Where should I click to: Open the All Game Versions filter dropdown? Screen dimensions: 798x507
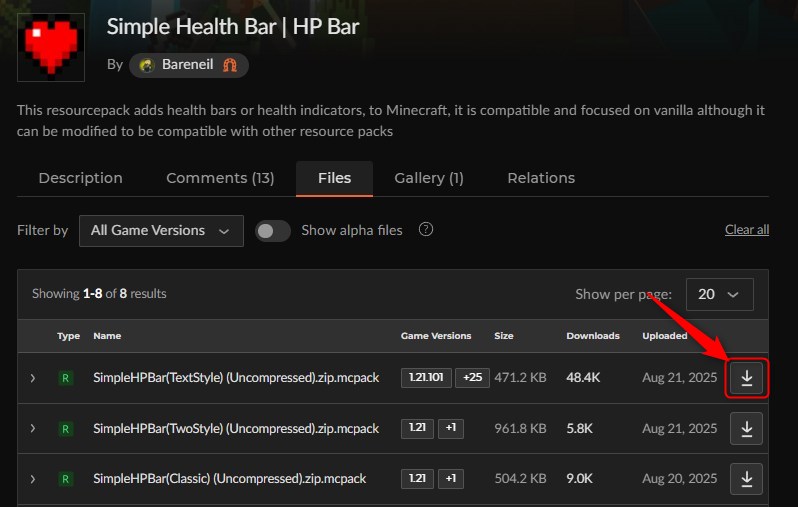[x=161, y=231]
